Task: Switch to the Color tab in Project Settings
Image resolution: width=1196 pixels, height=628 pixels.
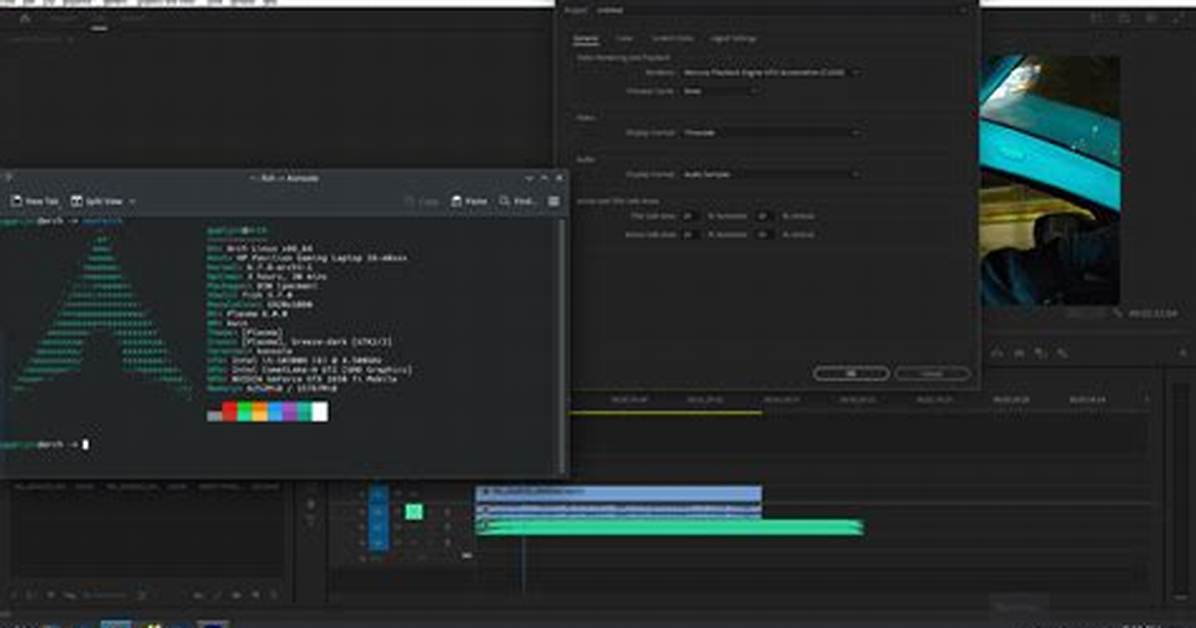Action: (x=624, y=38)
